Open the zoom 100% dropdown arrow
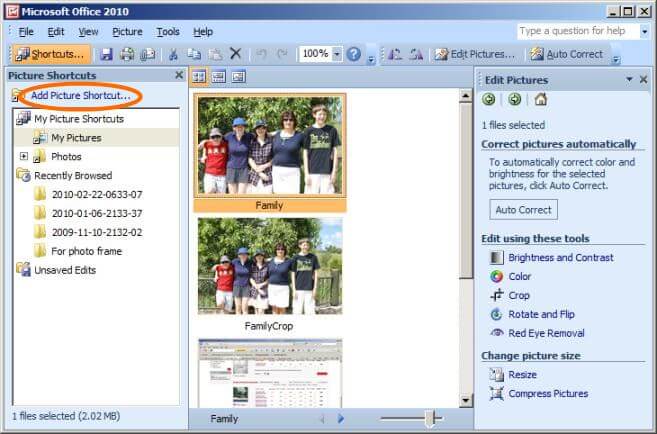Image resolution: width=657 pixels, height=434 pixels. 336,54
